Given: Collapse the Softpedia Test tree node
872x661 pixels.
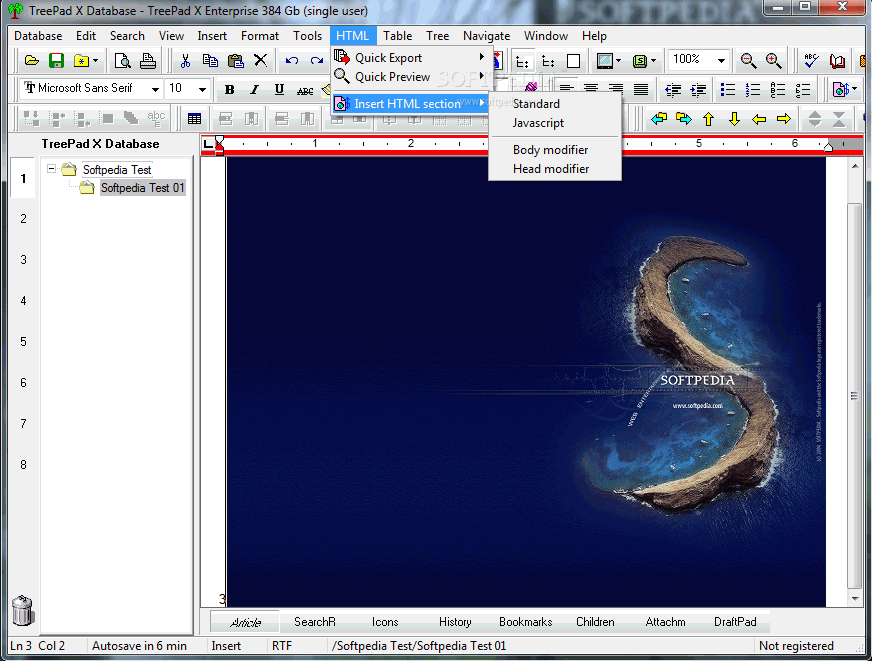Looking at the screenshot, I should pos(52,168).
